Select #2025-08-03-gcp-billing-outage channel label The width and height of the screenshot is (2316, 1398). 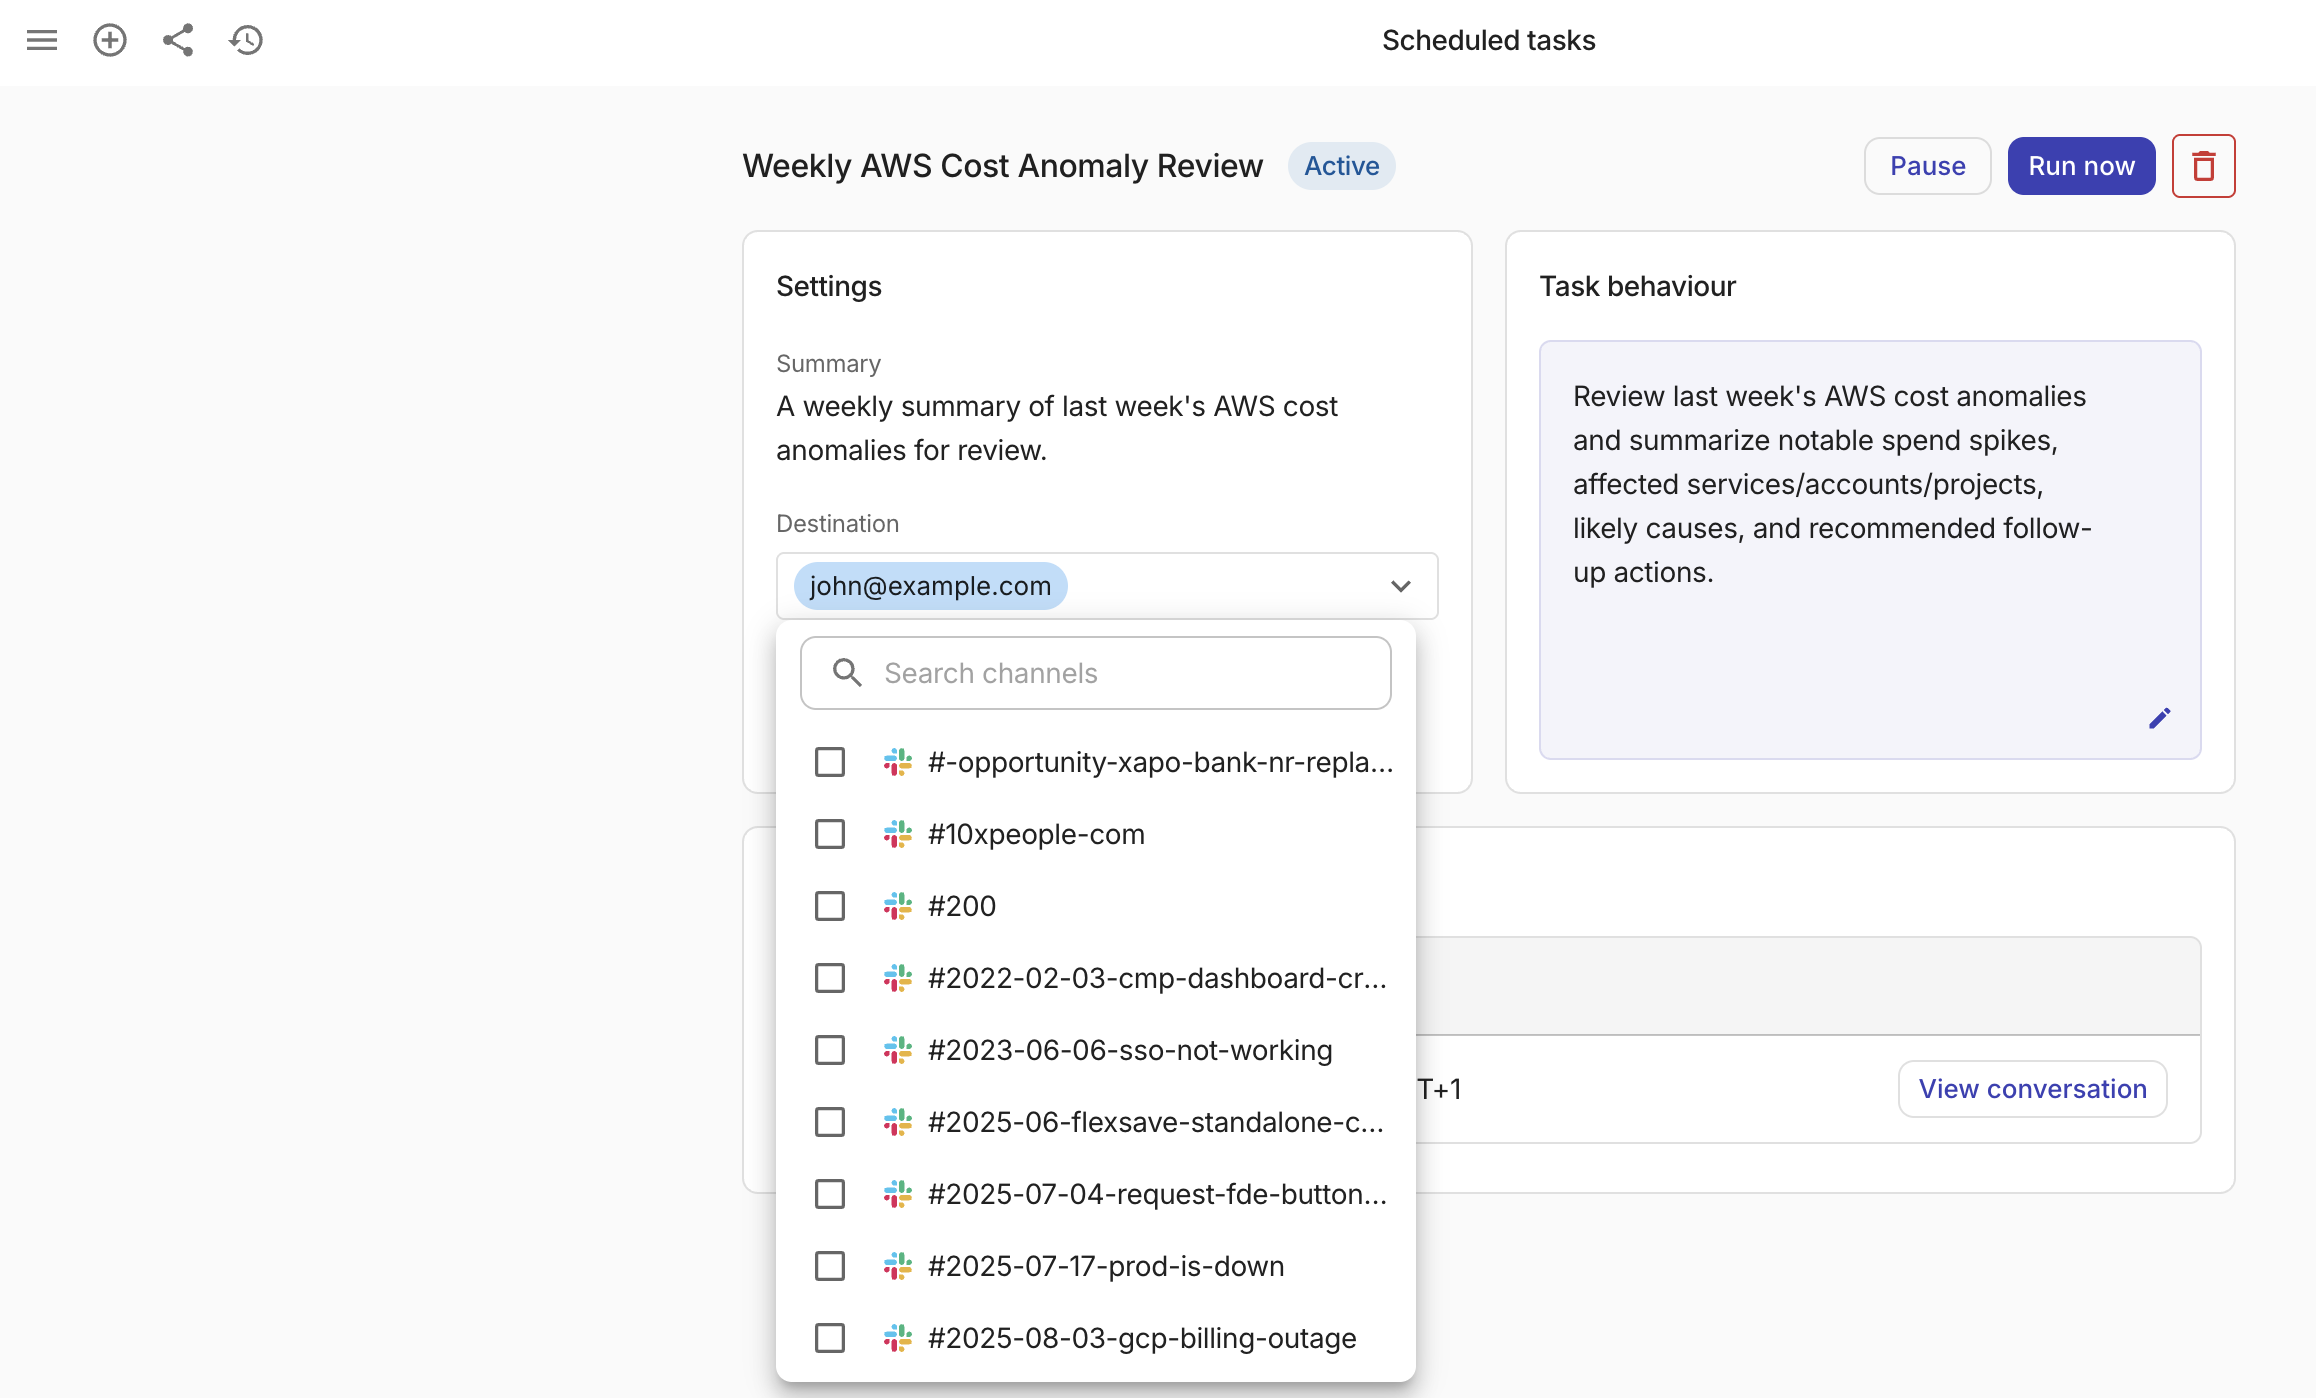[x=1142, y=1338]
